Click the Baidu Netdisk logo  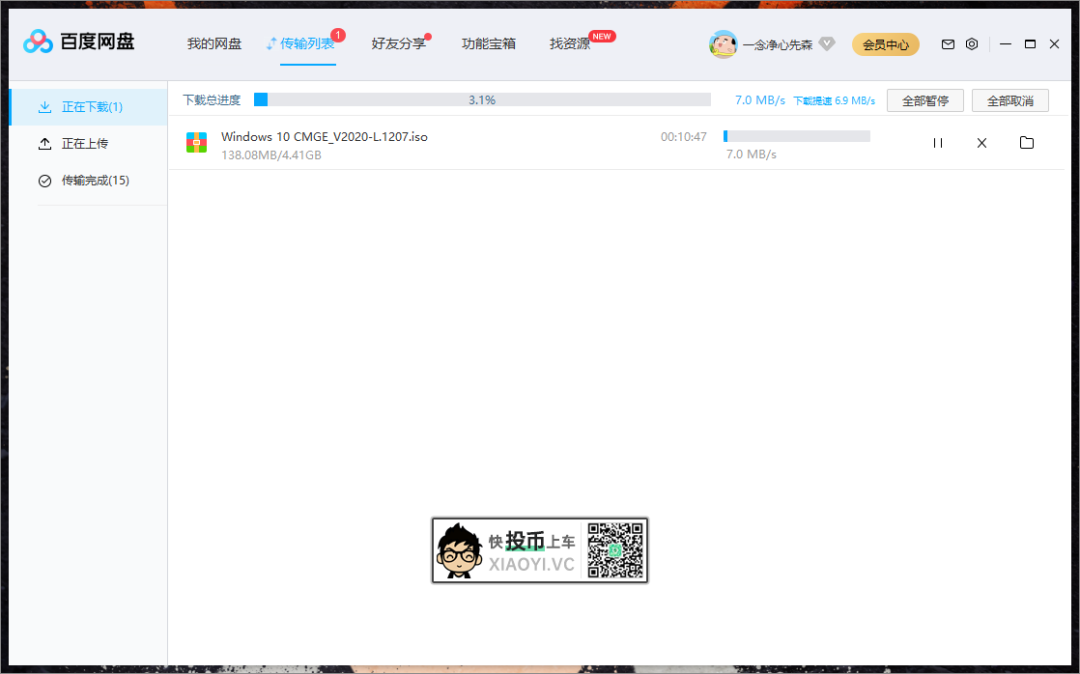click(79, 42)
